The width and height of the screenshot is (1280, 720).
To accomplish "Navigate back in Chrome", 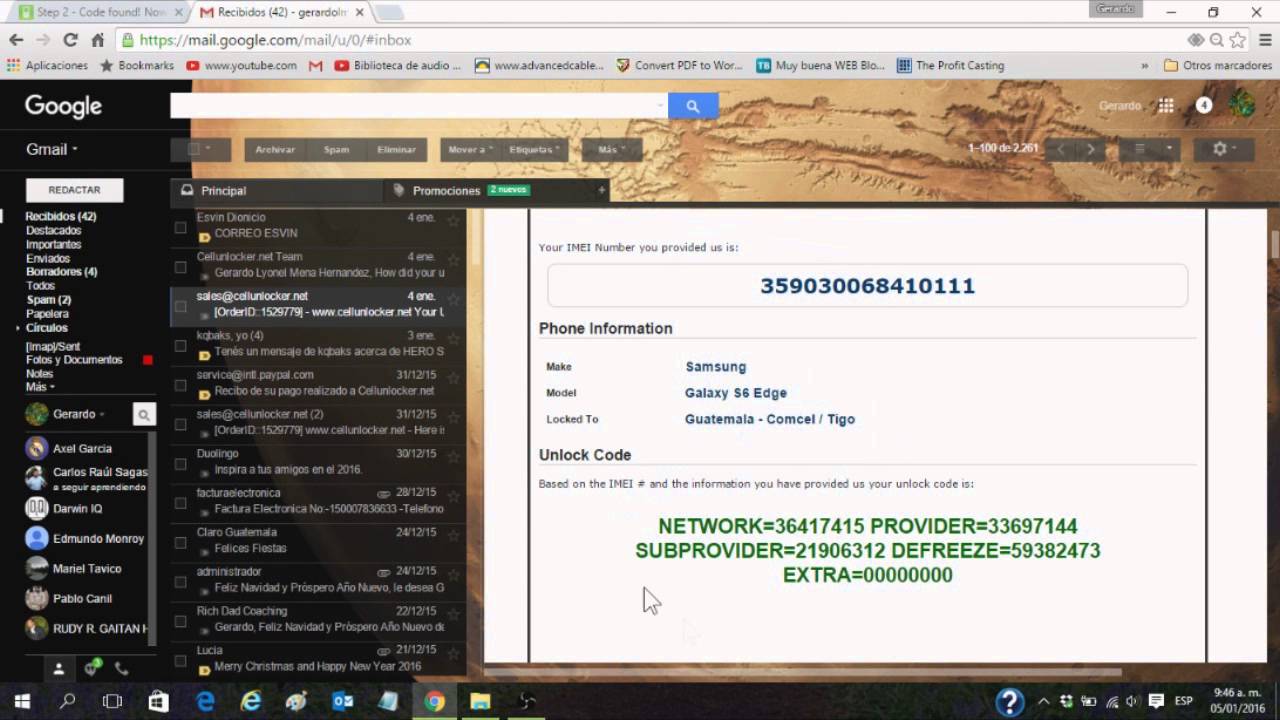I will (x=16, y=40).
